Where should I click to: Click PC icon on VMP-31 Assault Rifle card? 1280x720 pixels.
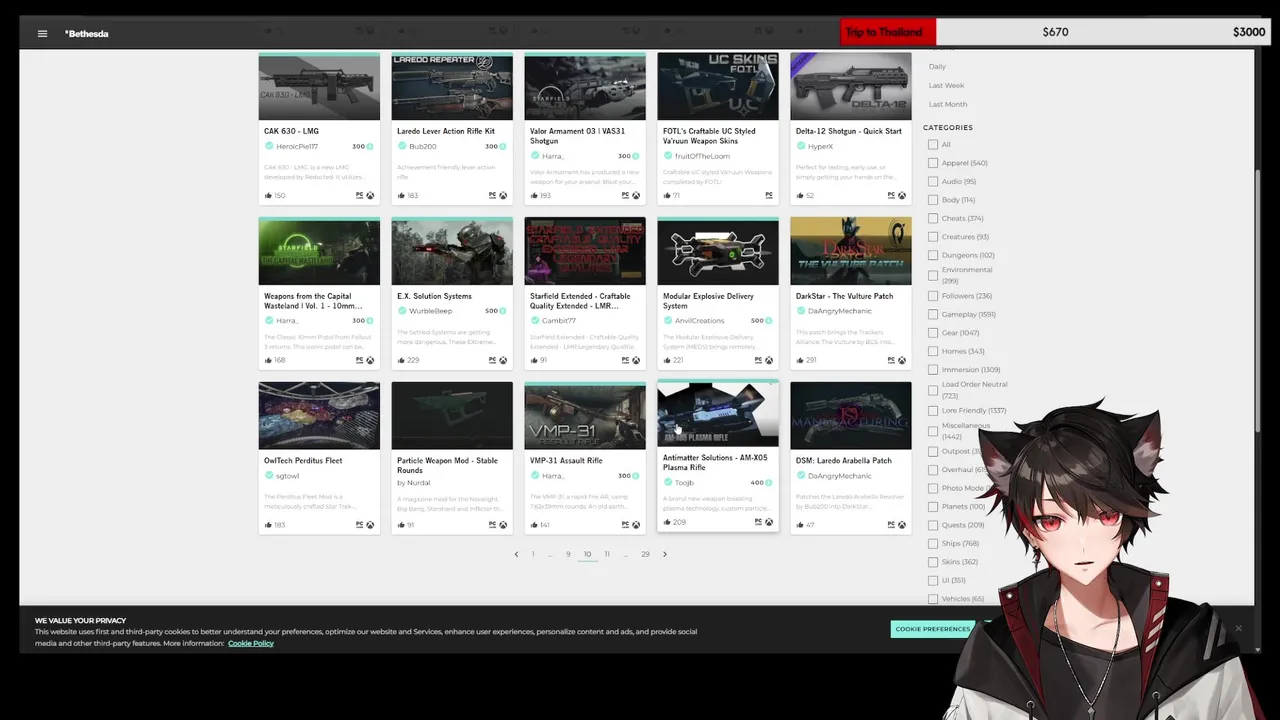coord(625,525)
